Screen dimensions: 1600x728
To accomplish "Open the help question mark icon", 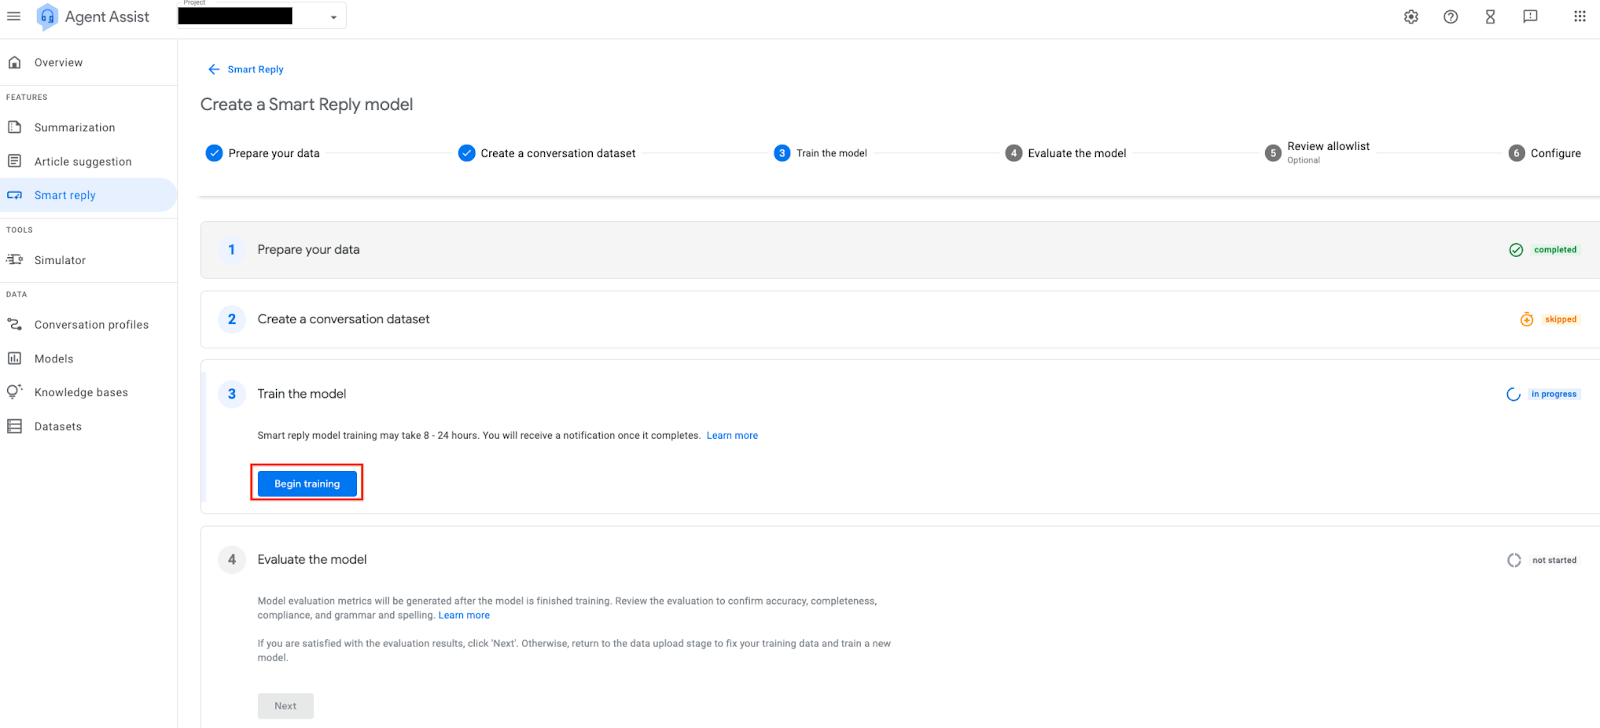I will coord(1451,17).
